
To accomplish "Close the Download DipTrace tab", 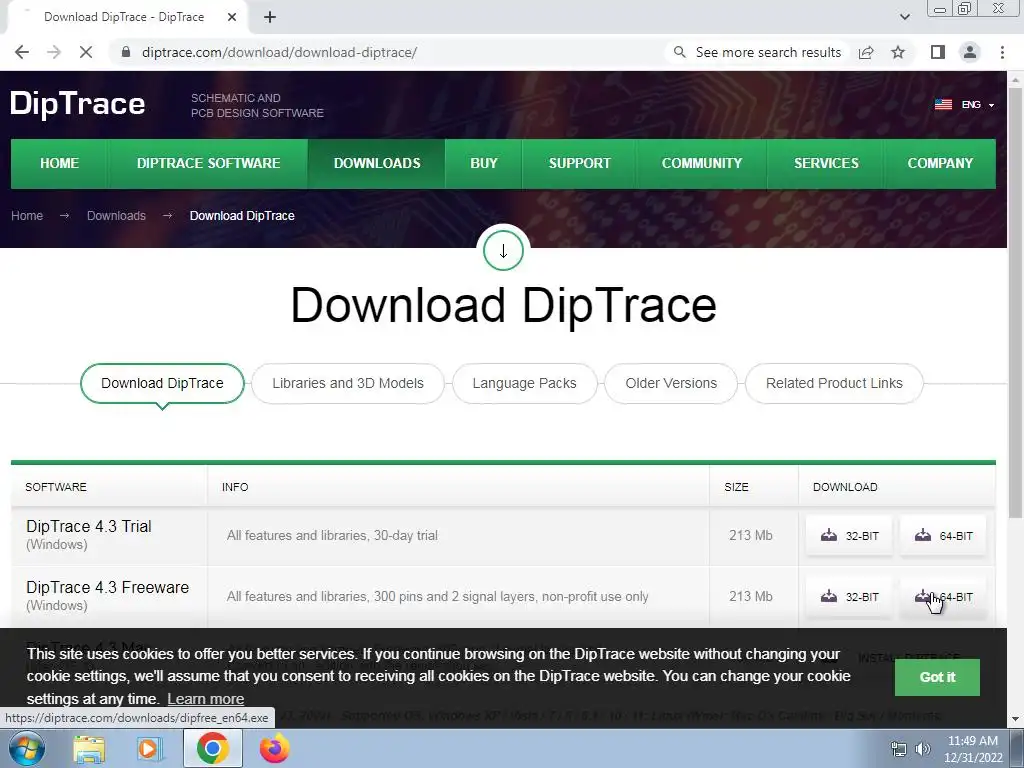I will coord(232,17).
